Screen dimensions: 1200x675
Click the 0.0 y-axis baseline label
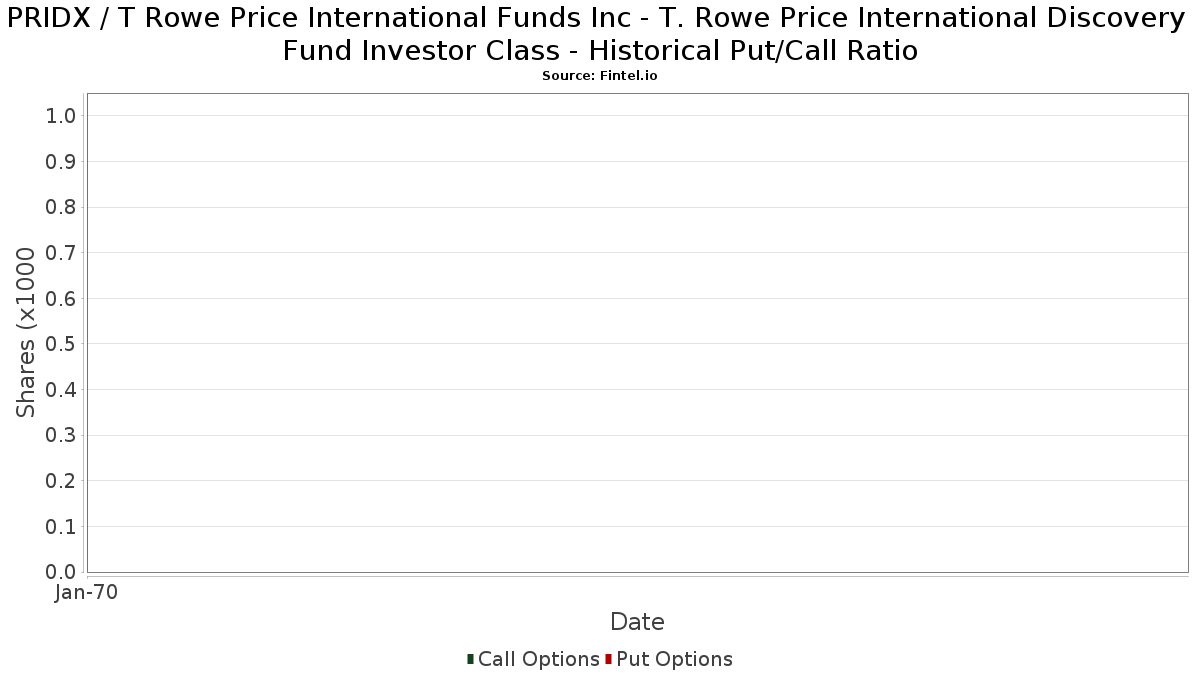pyautogui.click(x=61, y=572)
